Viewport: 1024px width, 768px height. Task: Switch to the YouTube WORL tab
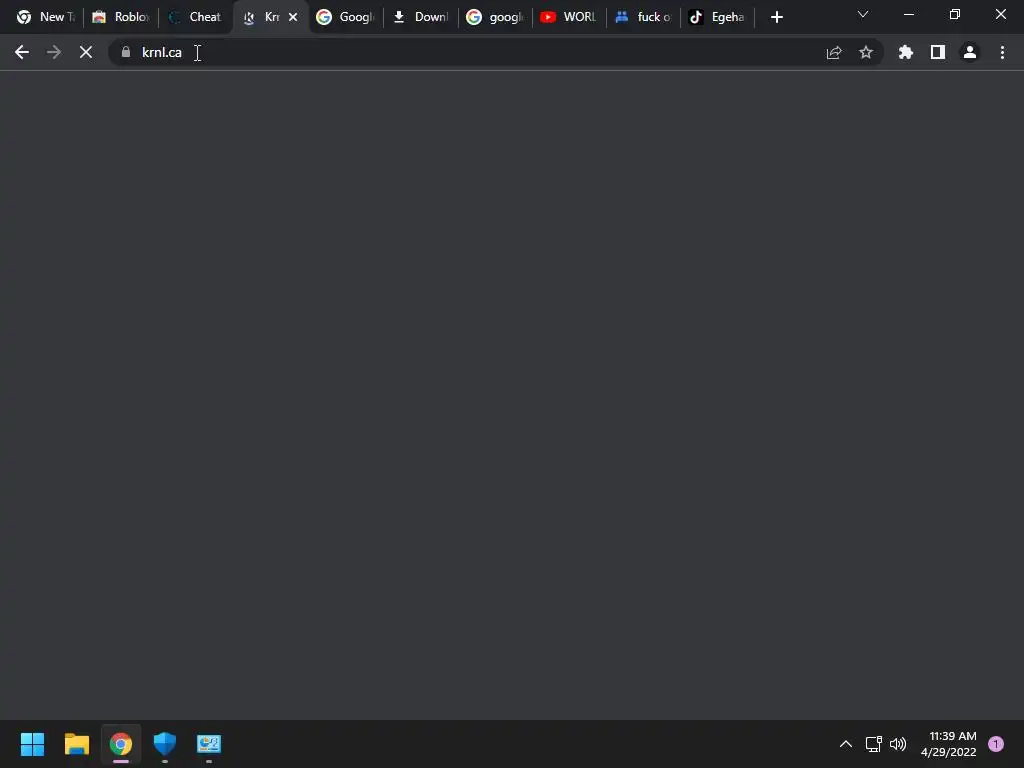coord(569,17)
